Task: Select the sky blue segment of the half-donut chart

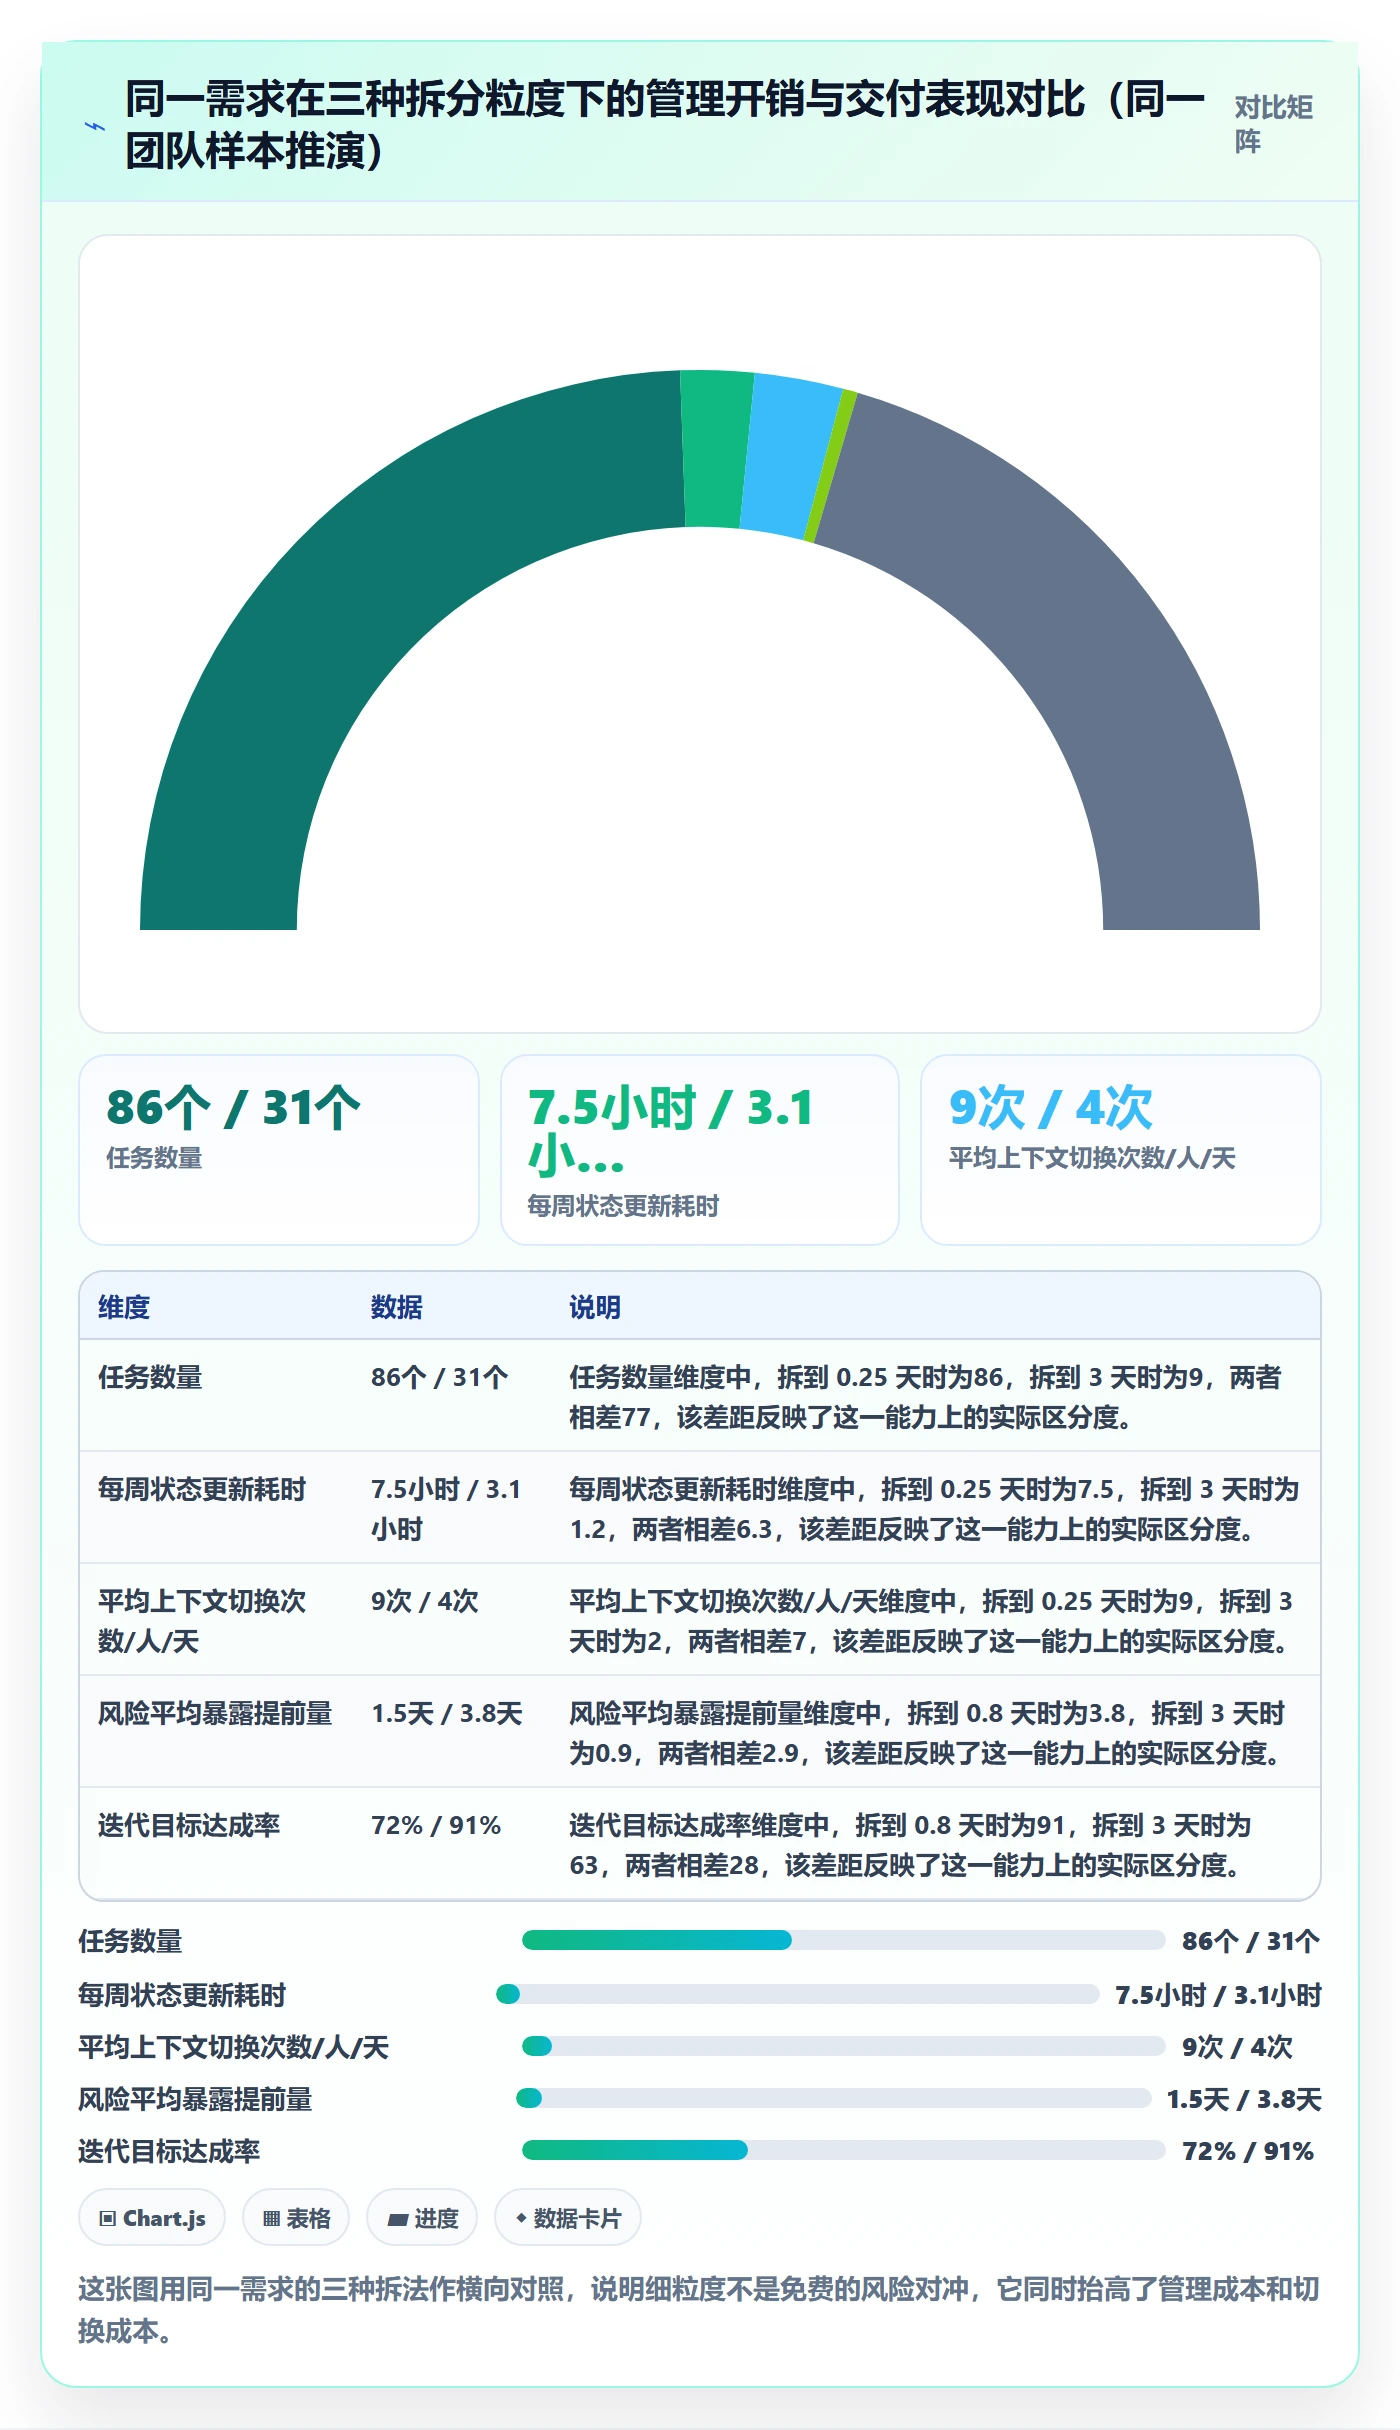Action: tap(790, 458)
